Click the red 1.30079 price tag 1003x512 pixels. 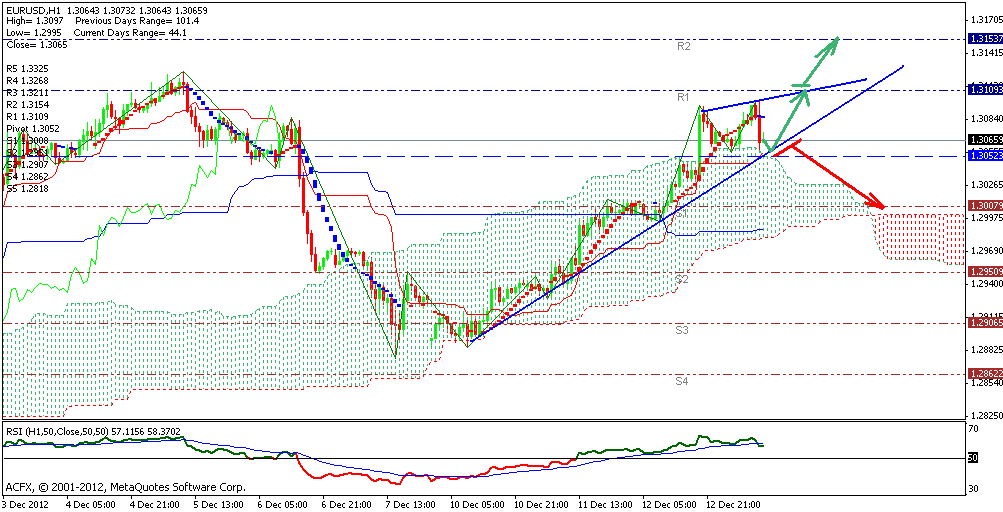click(985, 206)
